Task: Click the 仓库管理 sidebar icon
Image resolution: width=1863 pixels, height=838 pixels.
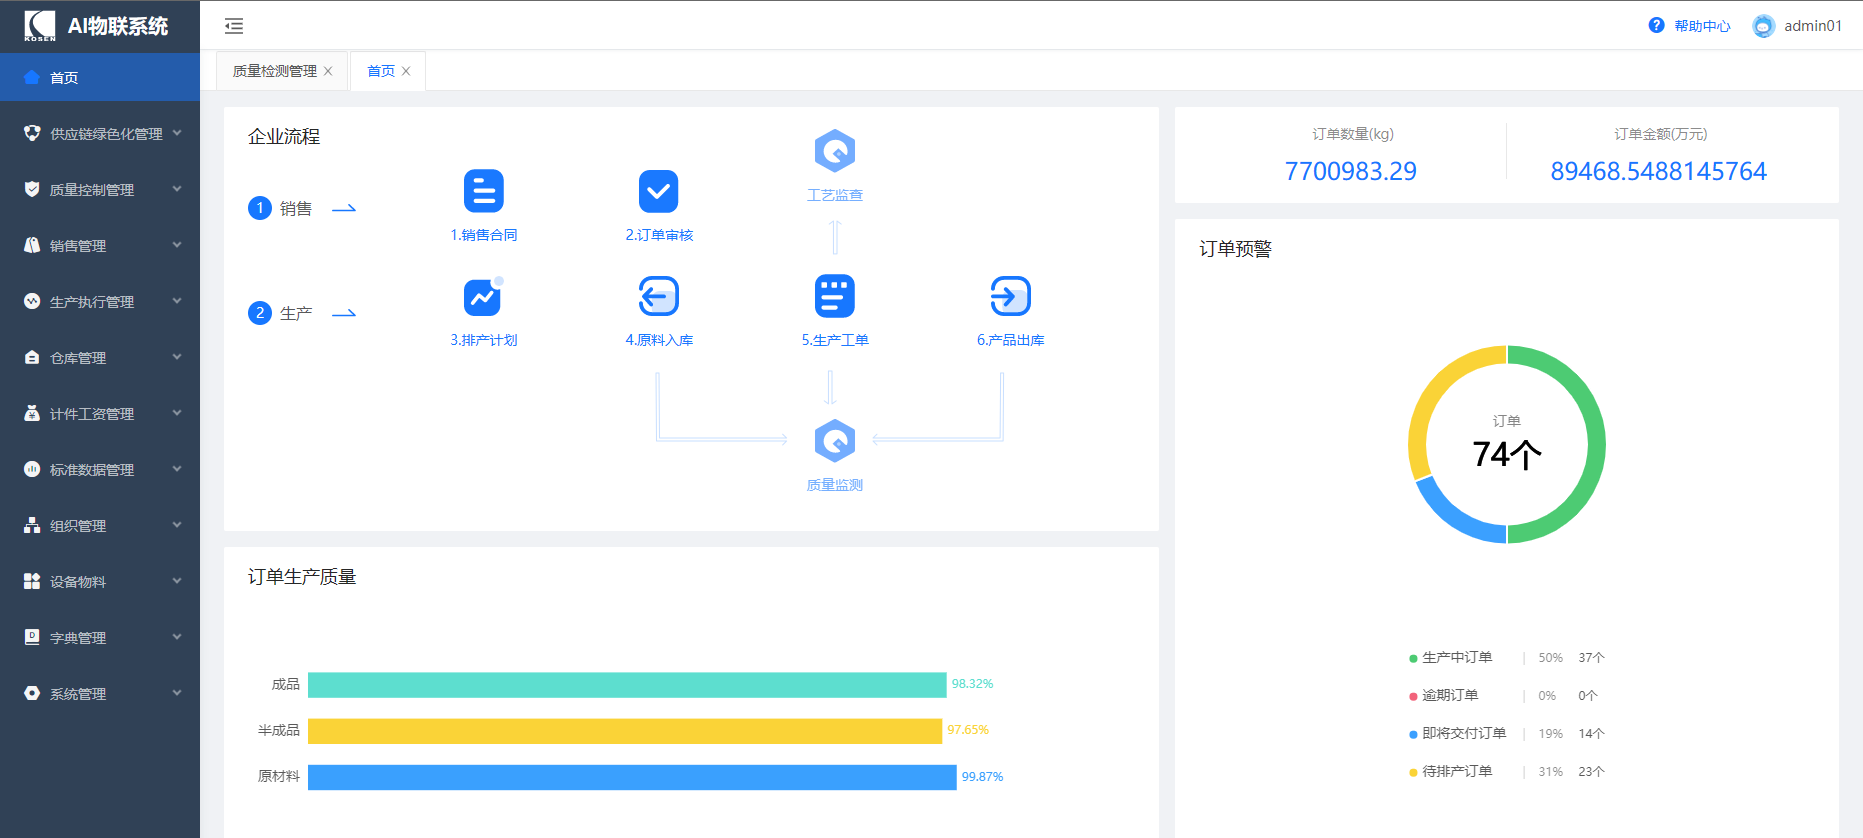Action: [32, 357]
